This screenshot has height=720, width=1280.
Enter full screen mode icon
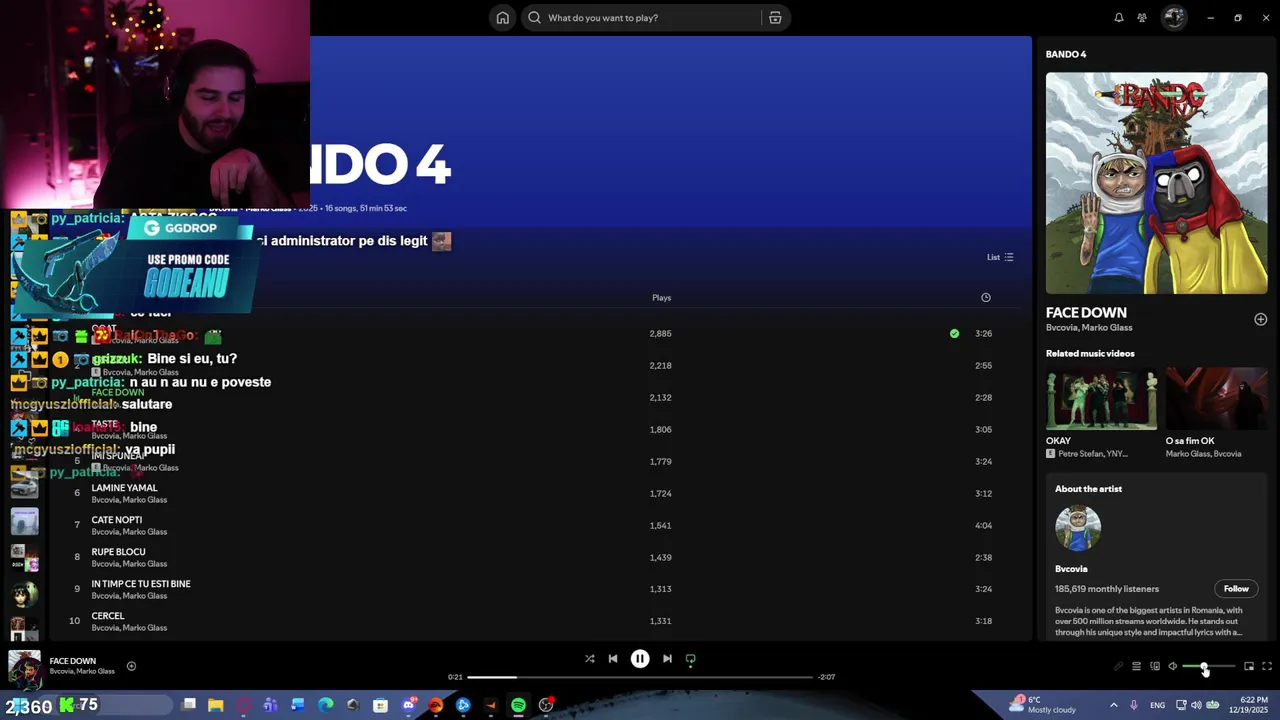[x=1267, y=666]
